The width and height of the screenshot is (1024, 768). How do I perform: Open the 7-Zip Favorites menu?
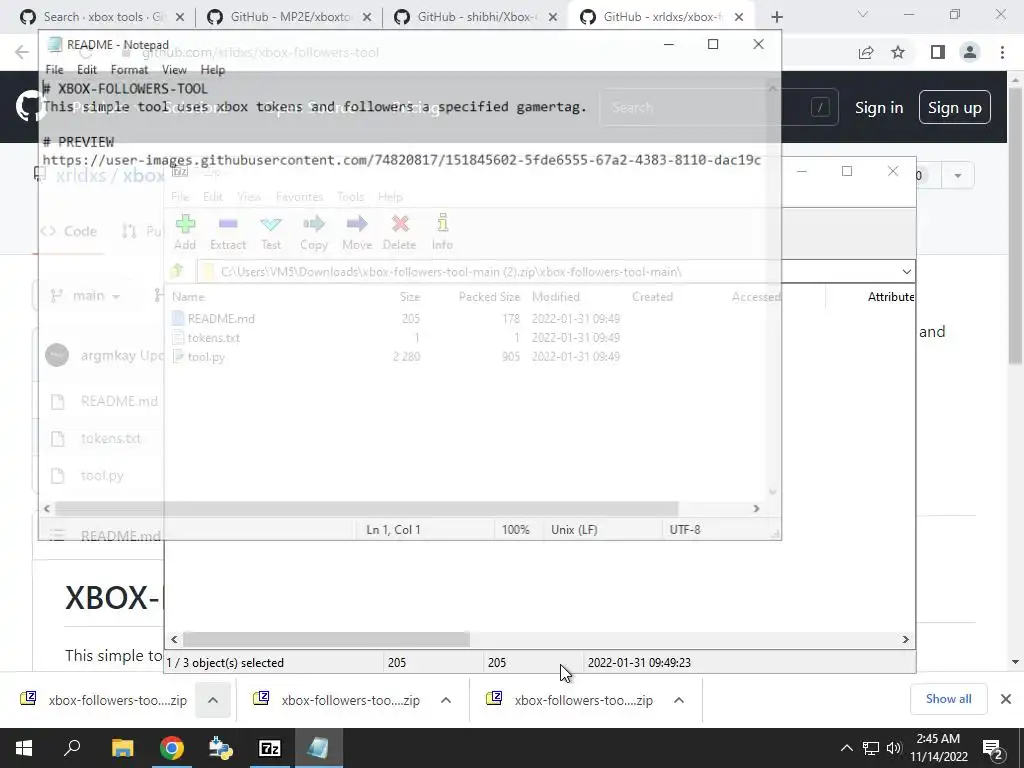coord(300,197)
